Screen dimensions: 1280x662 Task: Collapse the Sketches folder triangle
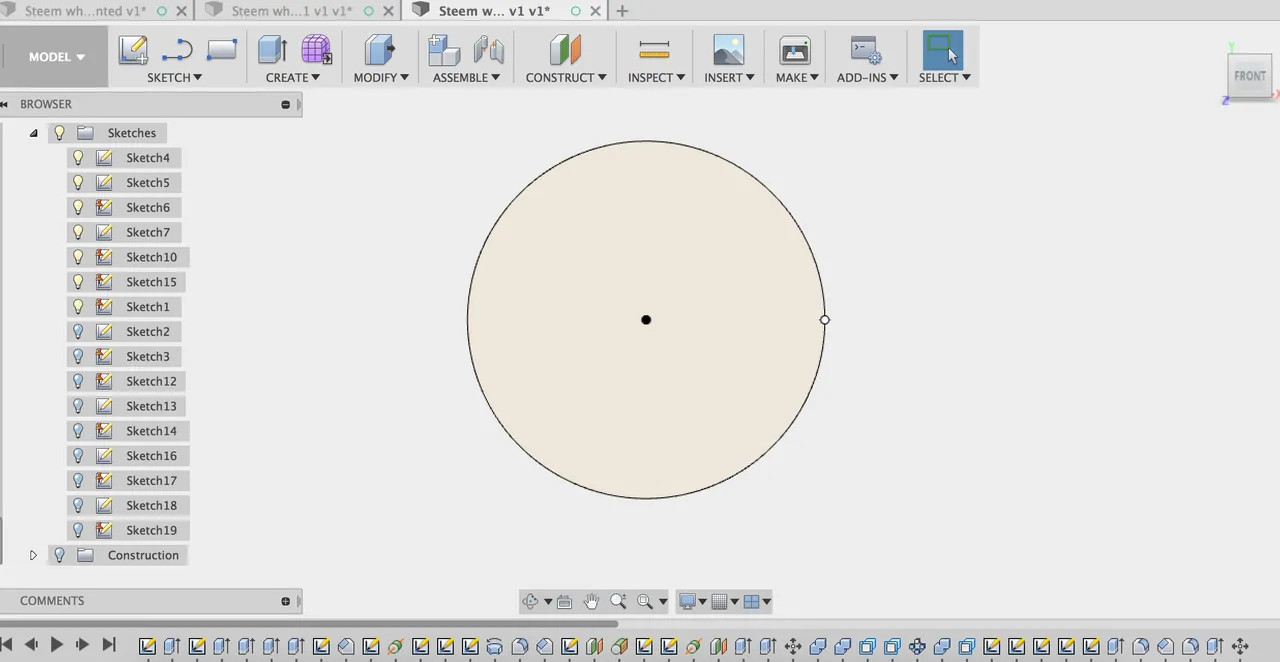click(33, 133)
